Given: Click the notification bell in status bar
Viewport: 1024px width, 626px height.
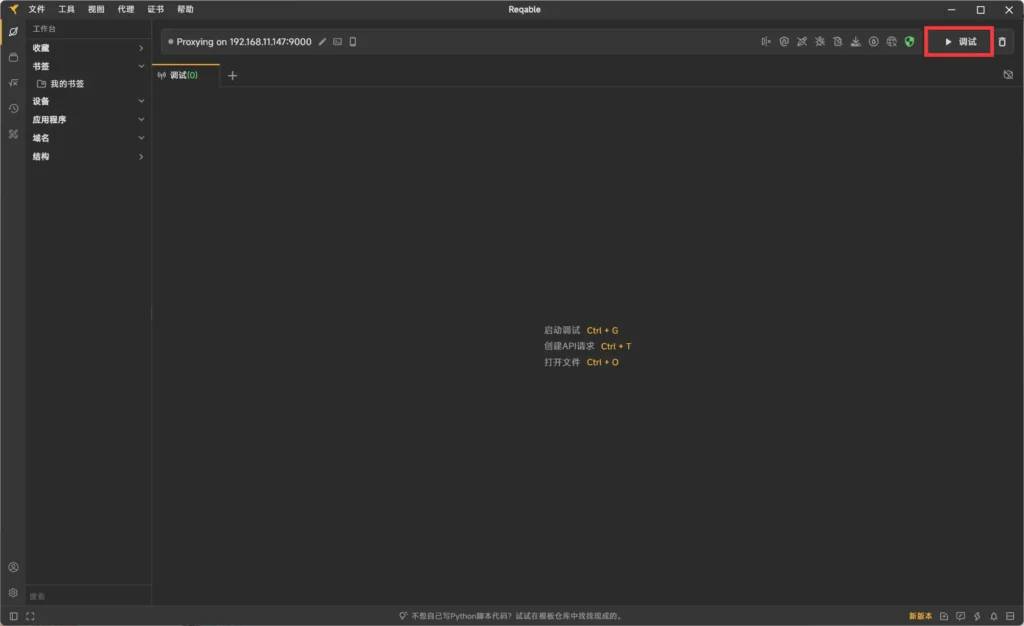Looking at the screenshot, I should pyautogui.click(x=993, y=616).
